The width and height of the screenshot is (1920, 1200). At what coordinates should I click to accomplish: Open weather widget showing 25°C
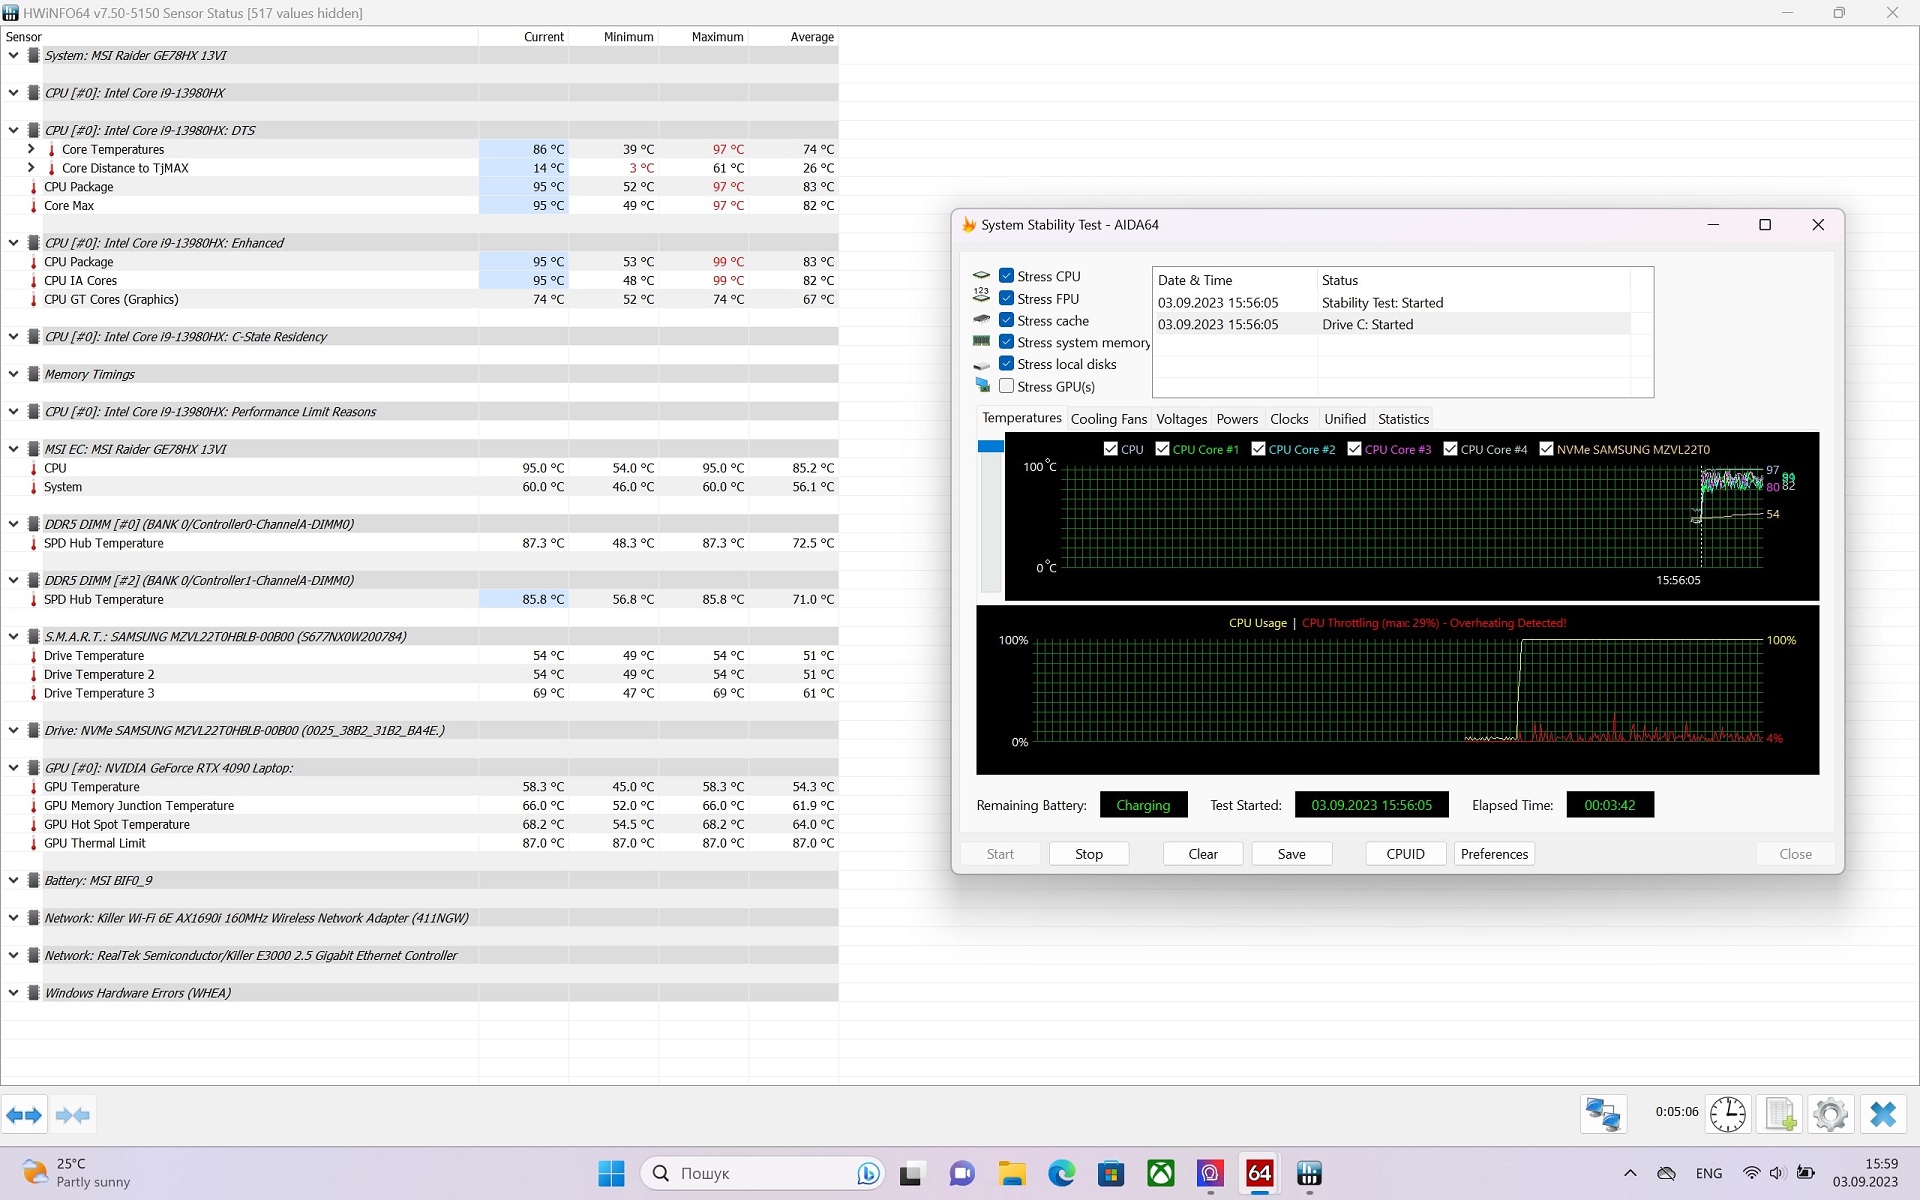pyautogui.click(x=78, y=1173)
